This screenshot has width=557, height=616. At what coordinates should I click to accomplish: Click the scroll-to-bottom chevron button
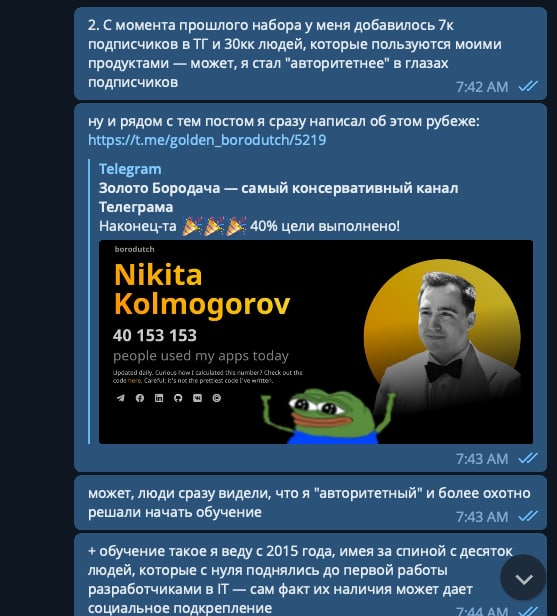pos(523,578)
